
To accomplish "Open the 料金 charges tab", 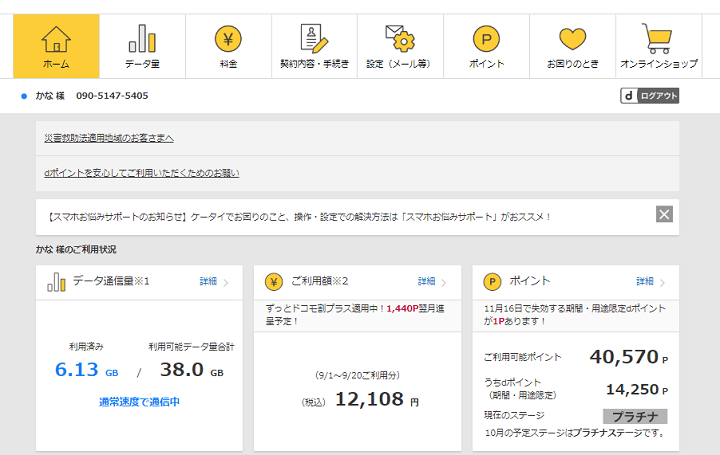I will (x=228, y=46).
